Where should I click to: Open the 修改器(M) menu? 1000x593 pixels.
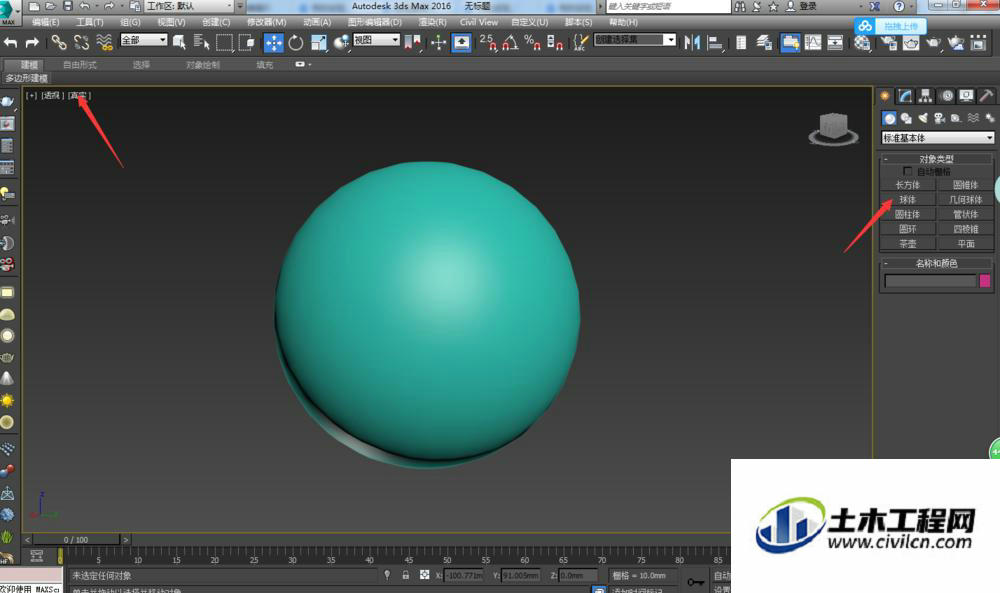[267, 22]
